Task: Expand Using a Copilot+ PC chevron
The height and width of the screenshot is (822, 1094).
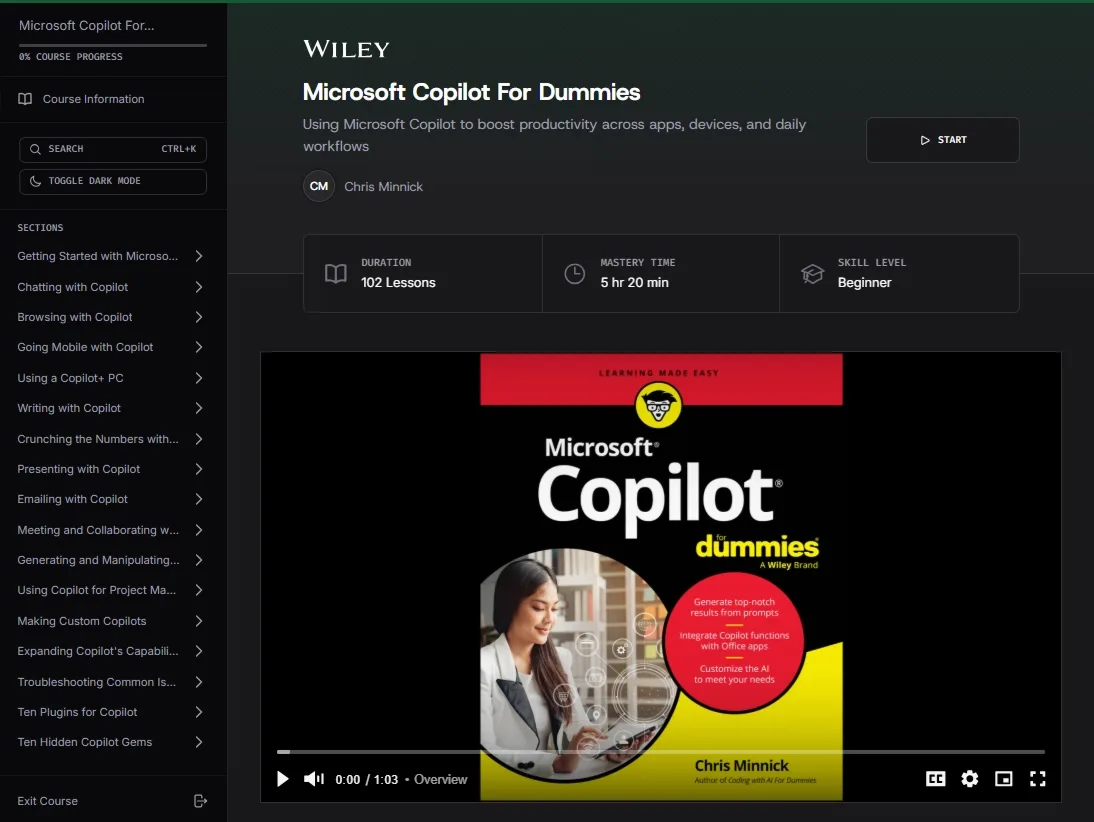Action: click(x=199, y=378)
